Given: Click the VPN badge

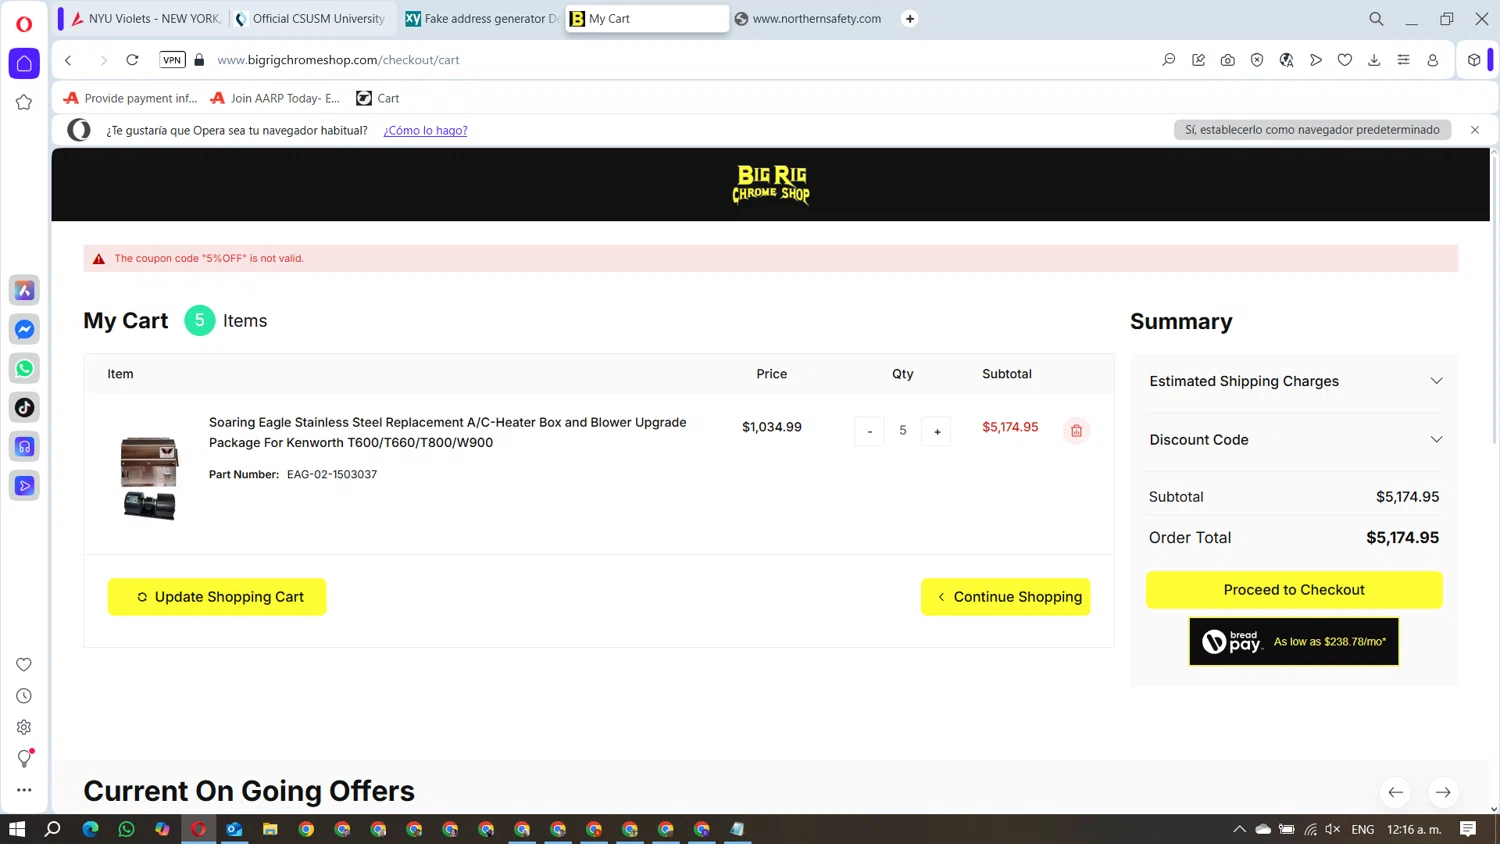Looking at the screenshot, I should click(x=172, y=60).
